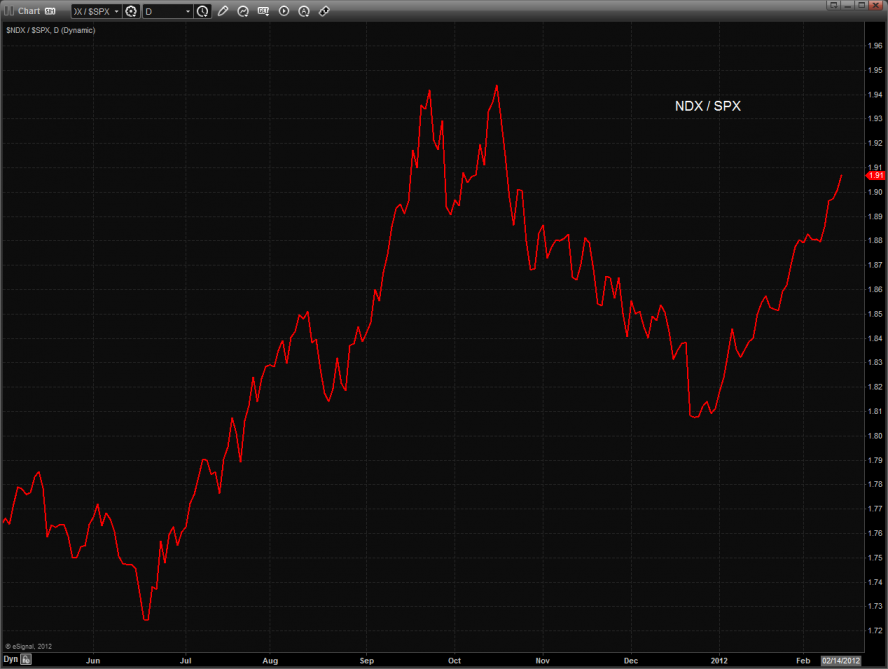Screen dimensions: 888x669
Task: Open the SET chart settings icon
Action: coord(263,11)
